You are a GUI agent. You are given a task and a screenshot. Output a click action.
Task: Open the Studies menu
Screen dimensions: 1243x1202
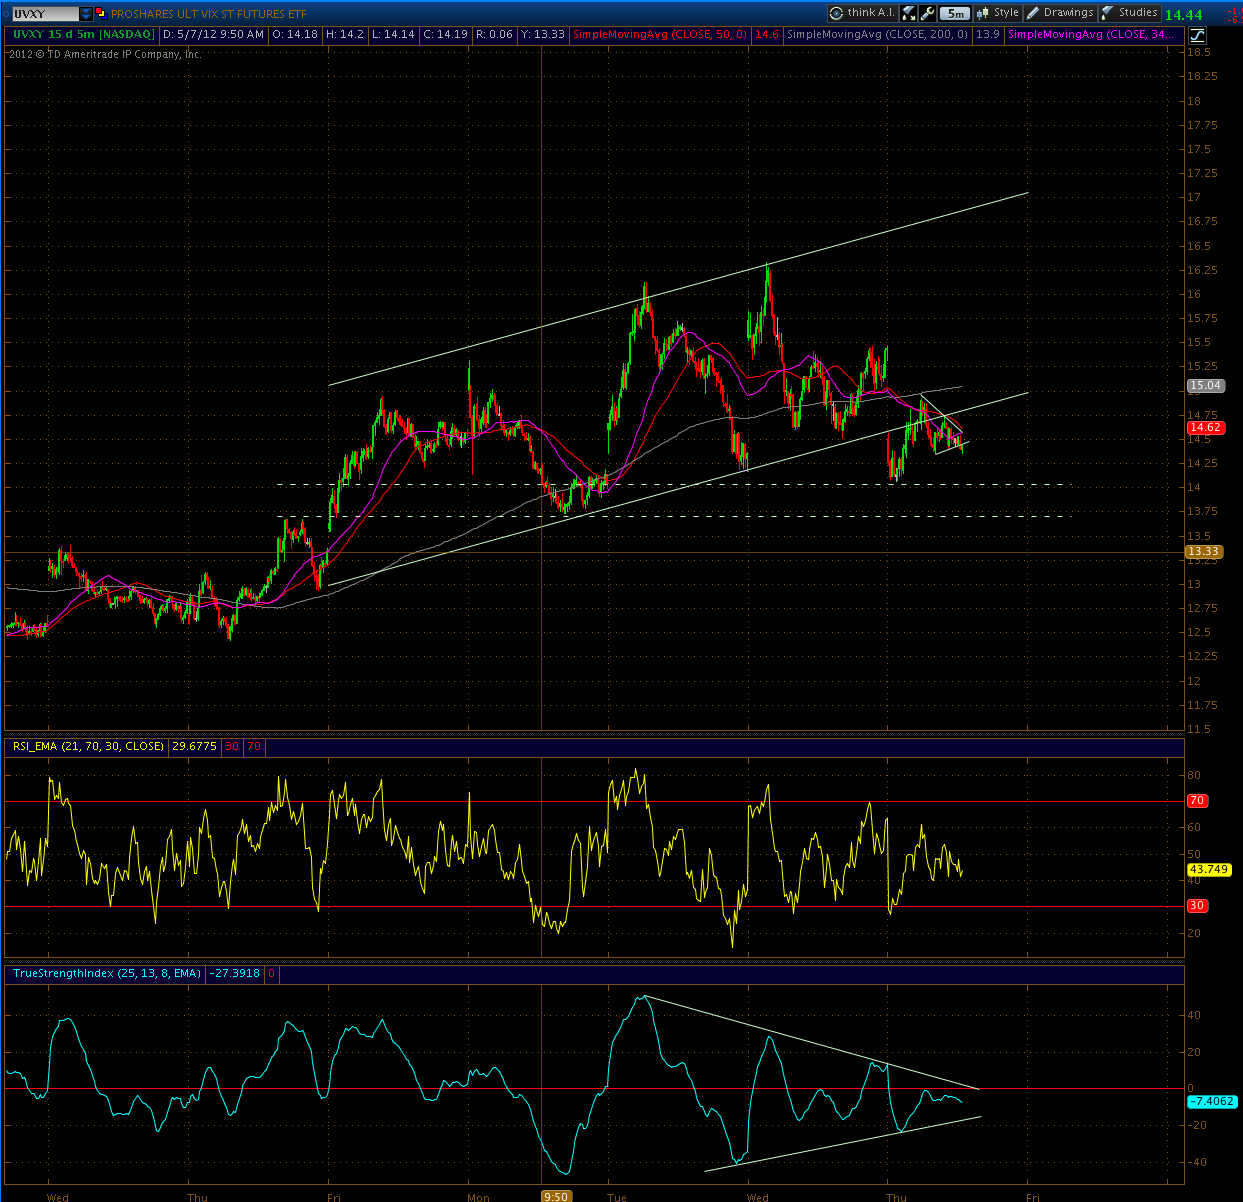[1129, 13]
